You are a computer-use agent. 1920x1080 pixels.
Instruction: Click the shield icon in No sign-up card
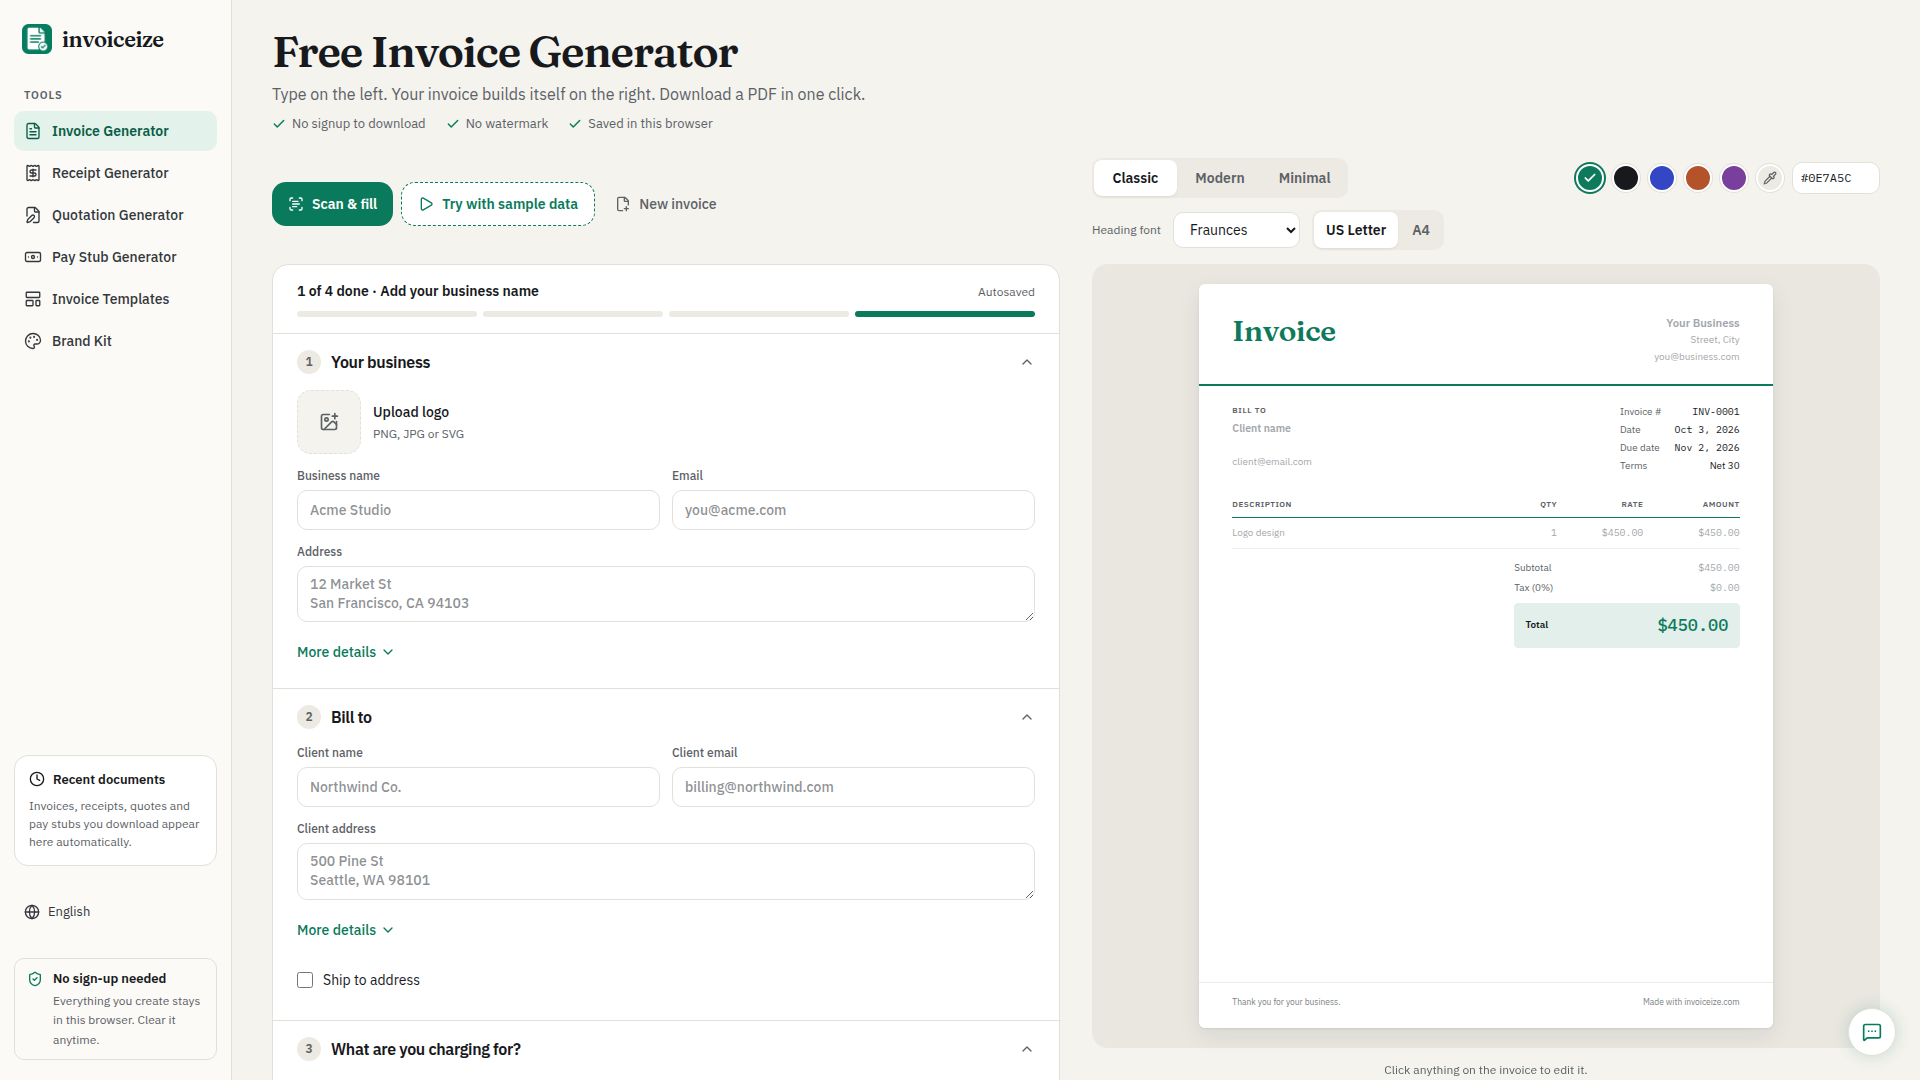35,979
